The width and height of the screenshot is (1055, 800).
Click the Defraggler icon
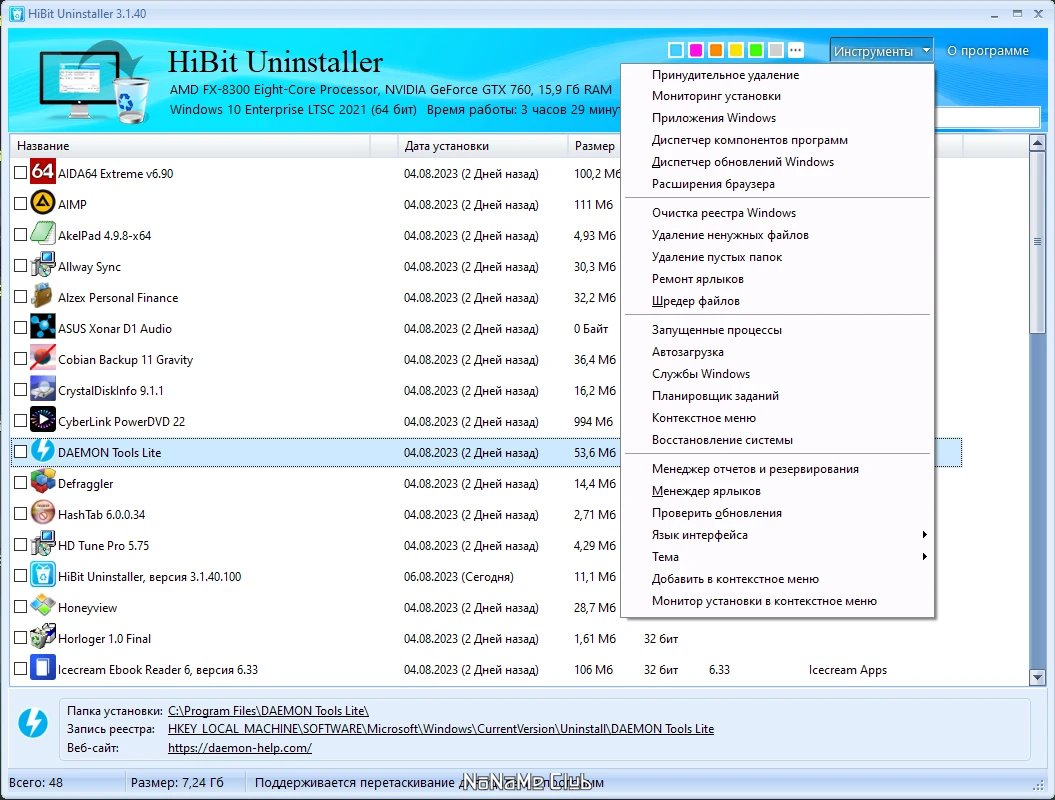(x=42, y=481)
